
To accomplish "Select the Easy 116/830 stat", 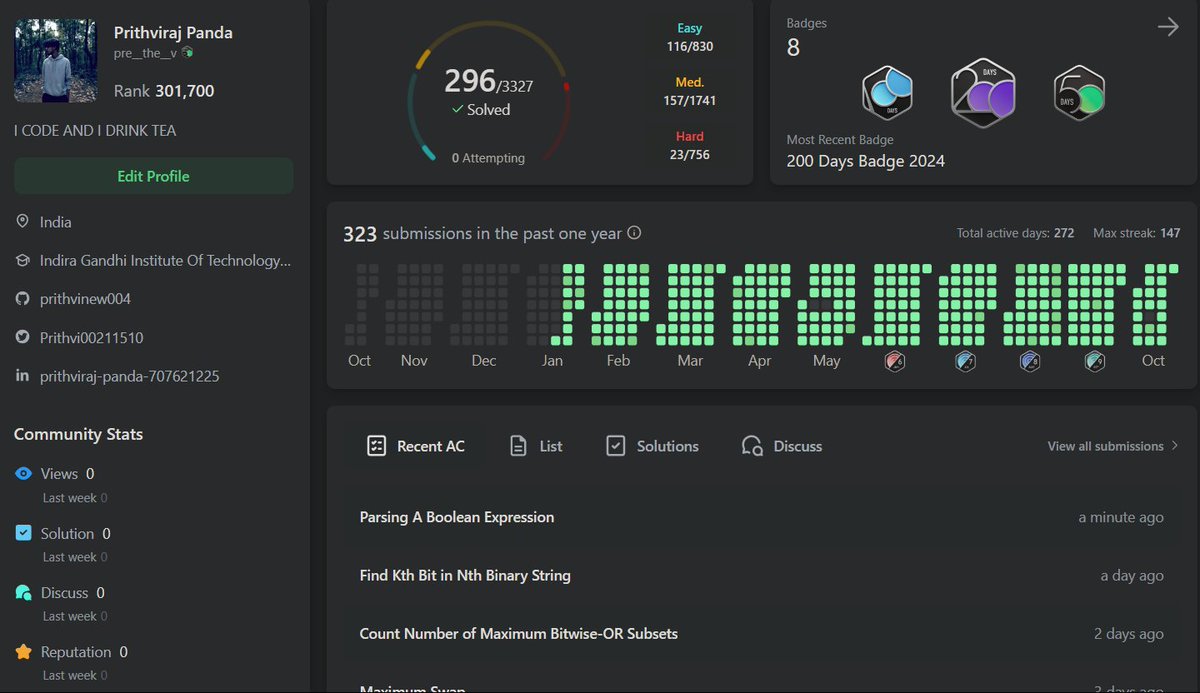I will point(690,37).
